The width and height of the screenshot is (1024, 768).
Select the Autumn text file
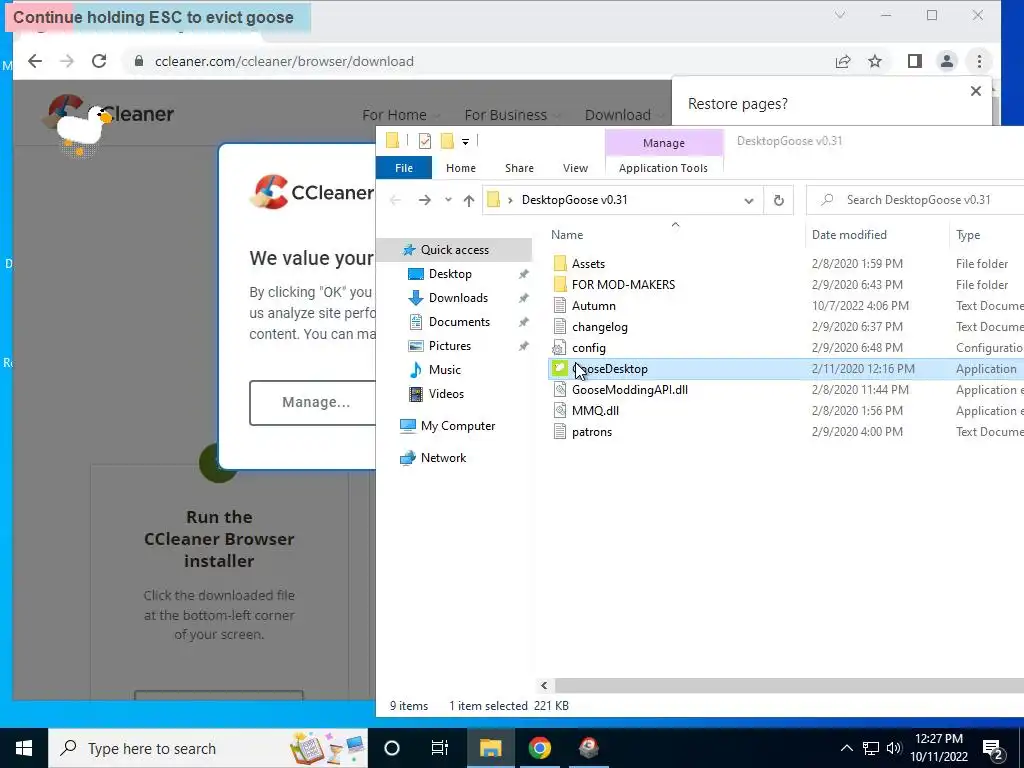point(593,306)
